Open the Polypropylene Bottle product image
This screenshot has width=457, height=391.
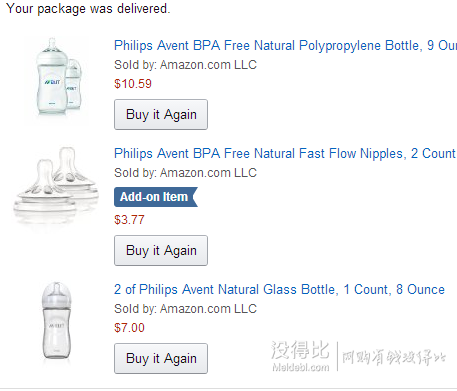click(58, 76)
